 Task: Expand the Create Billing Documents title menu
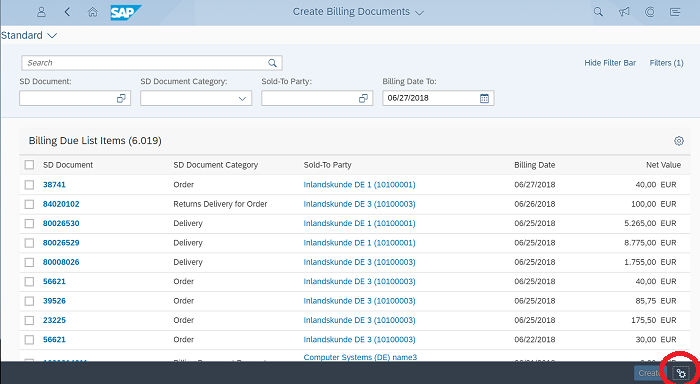420,13
